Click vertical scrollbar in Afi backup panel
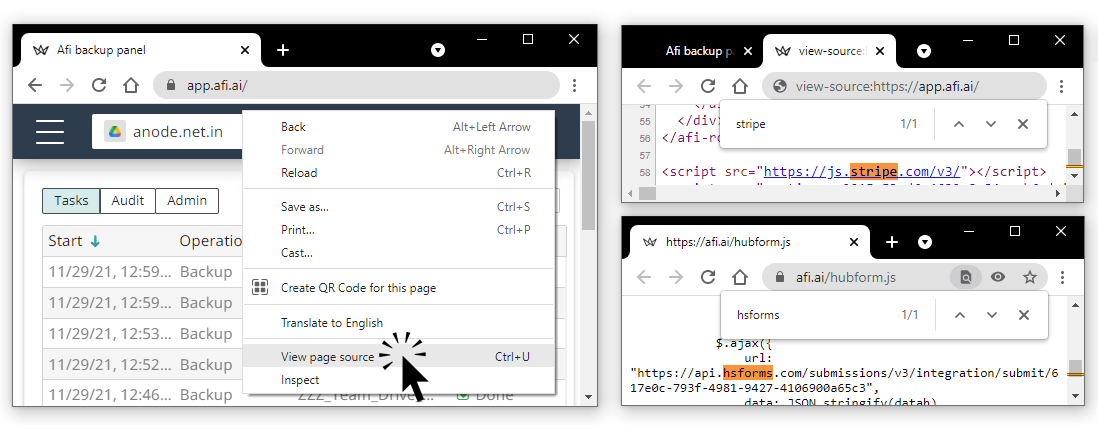Image resolution: width=1098 pixels, height=438 pixels. [589, 175]
